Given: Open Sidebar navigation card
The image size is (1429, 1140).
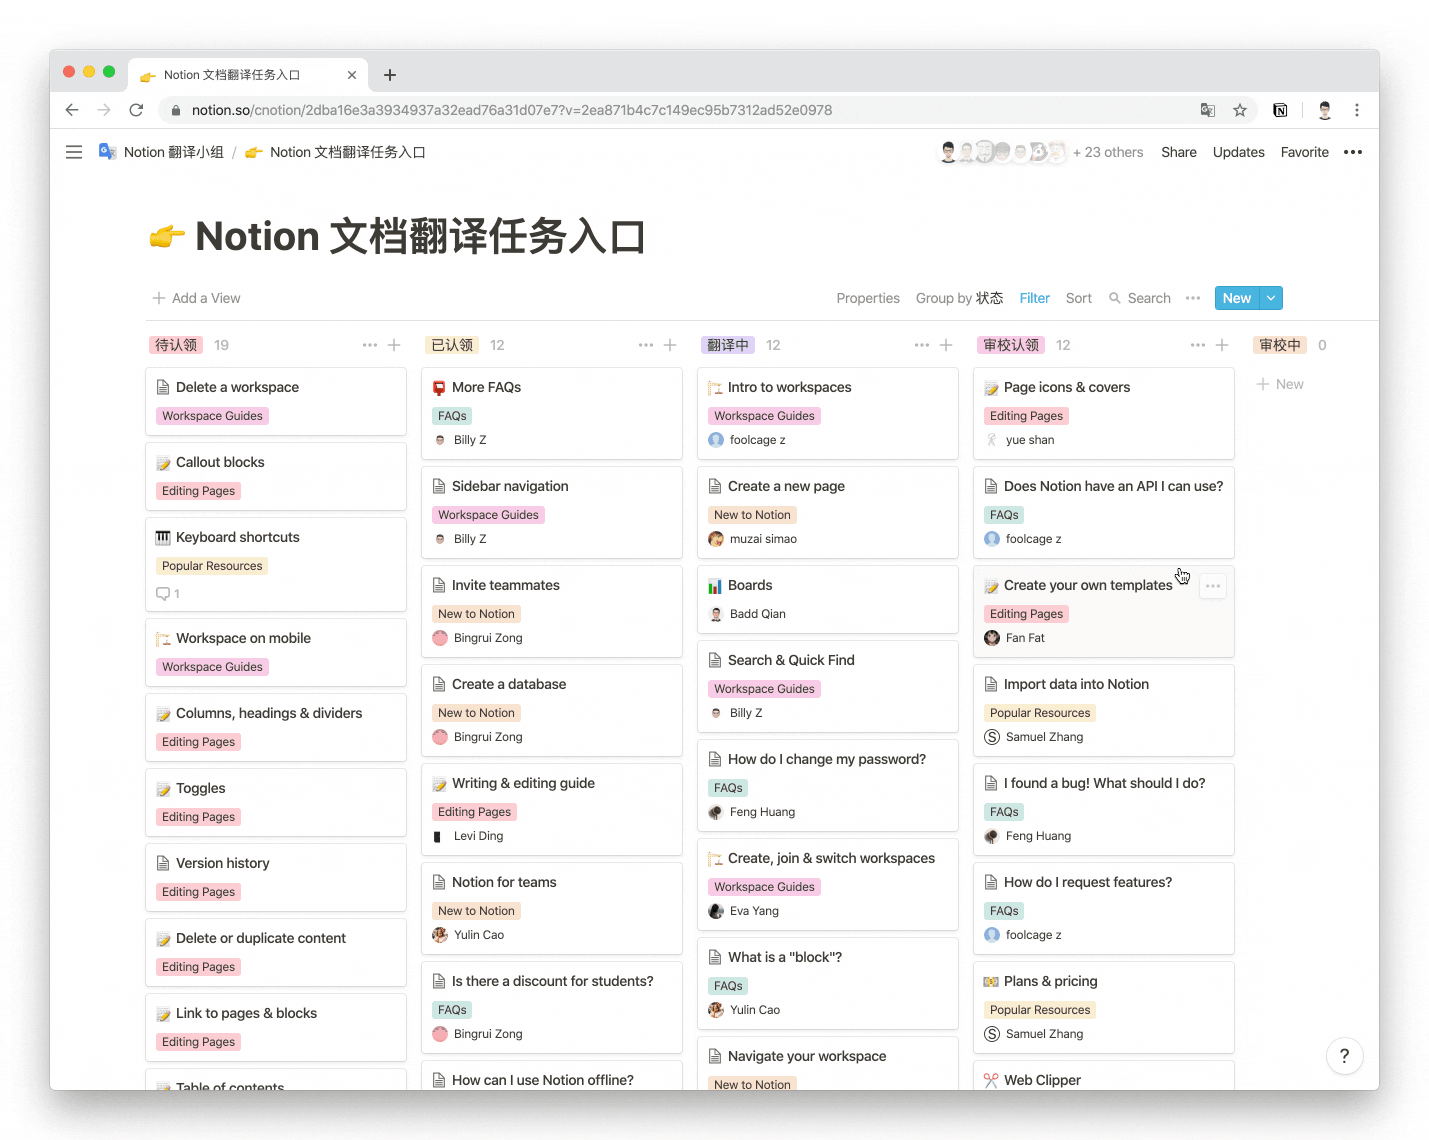Looking at the screenshot, I should (552, 512).
